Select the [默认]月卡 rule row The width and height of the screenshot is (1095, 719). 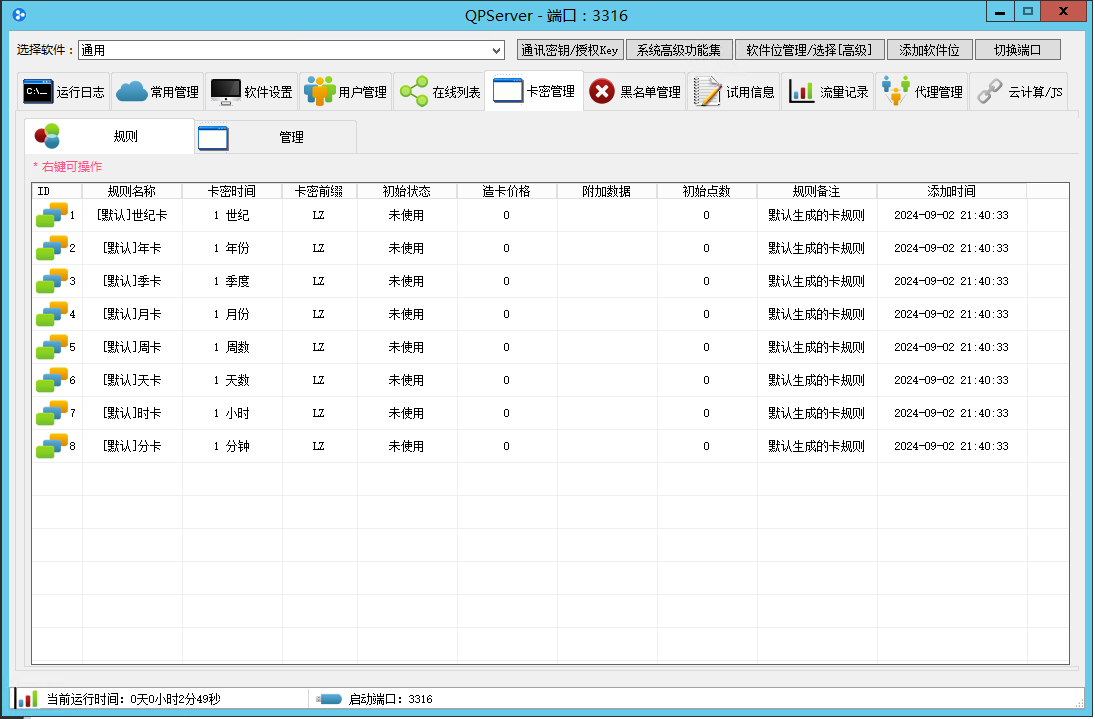click(x=131, y=314)
